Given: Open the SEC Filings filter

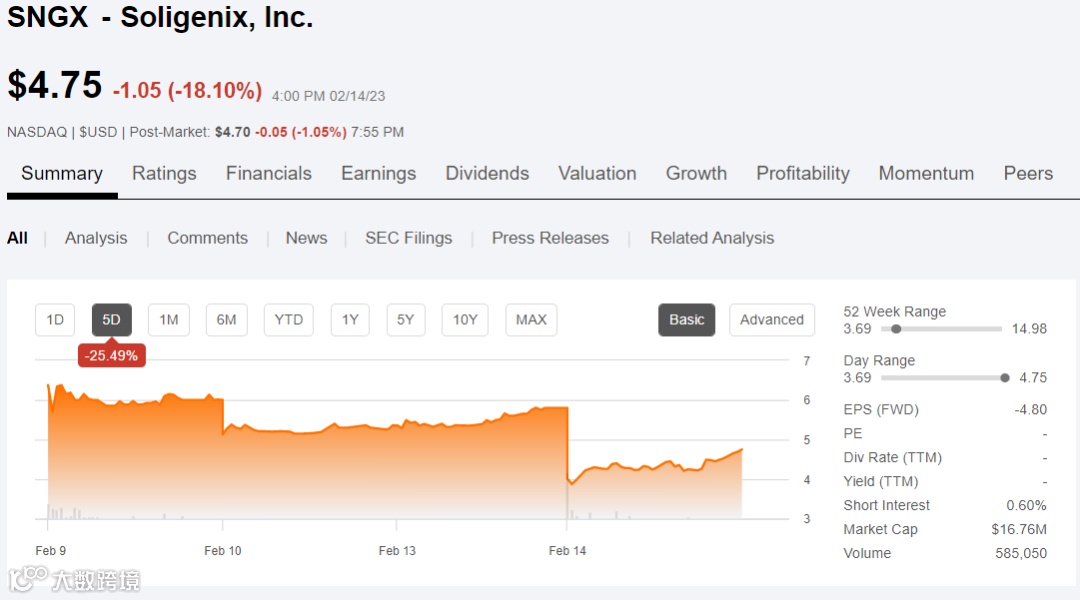Looking at the screenshot, I should (x=408, y=238).
